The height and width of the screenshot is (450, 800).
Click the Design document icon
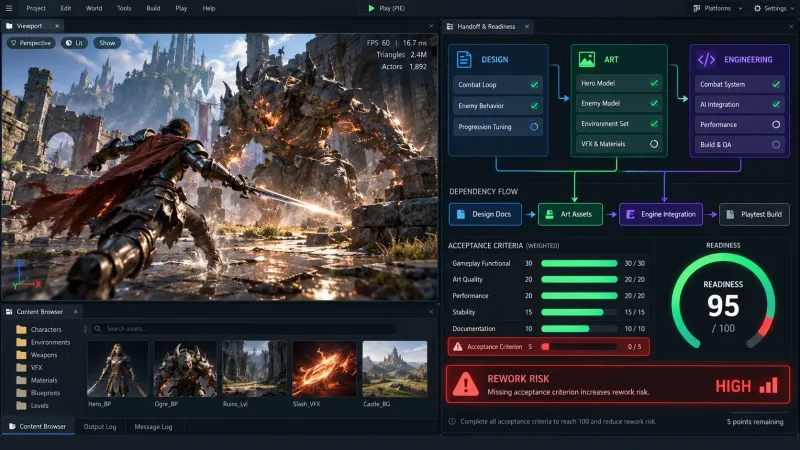(464, 60)
